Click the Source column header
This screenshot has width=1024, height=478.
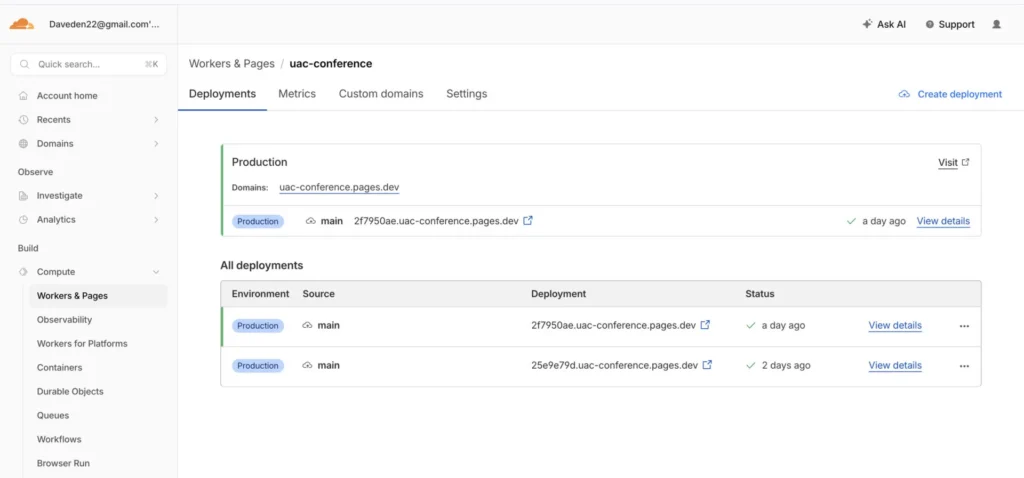coord(319,294)
